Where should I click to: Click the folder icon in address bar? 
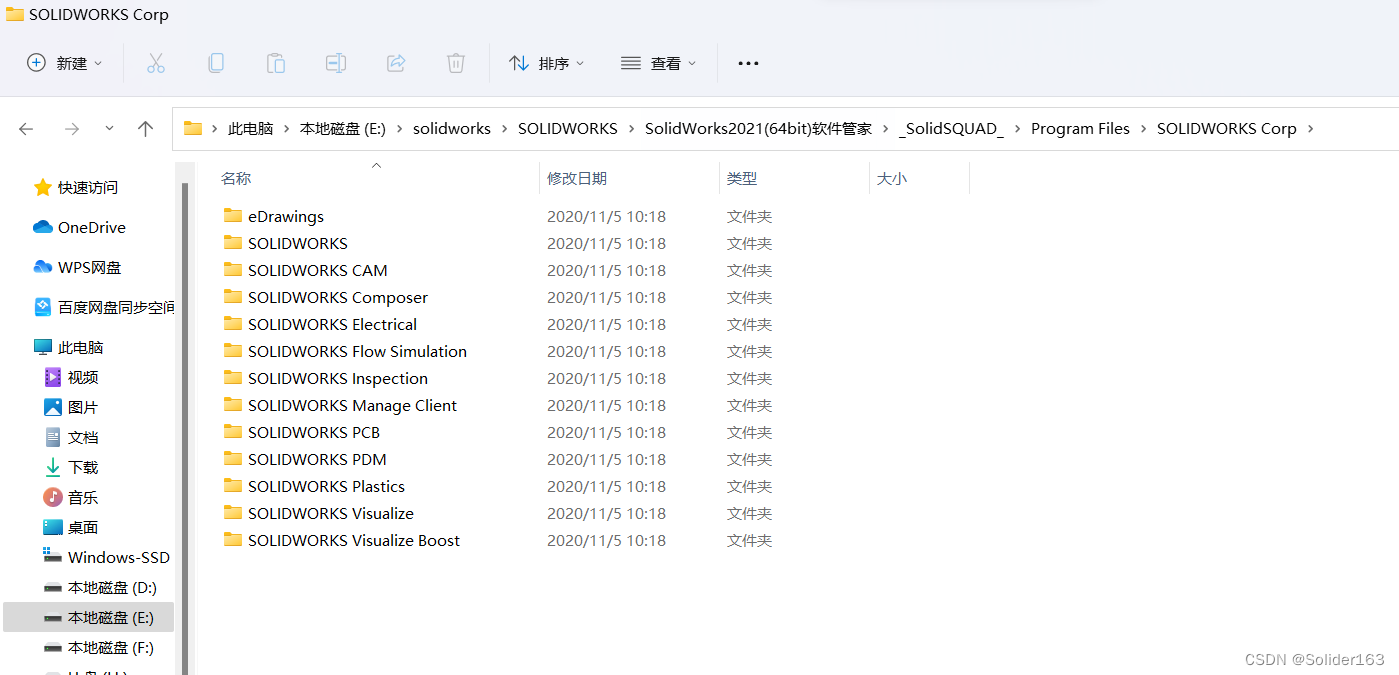[193, 128]
